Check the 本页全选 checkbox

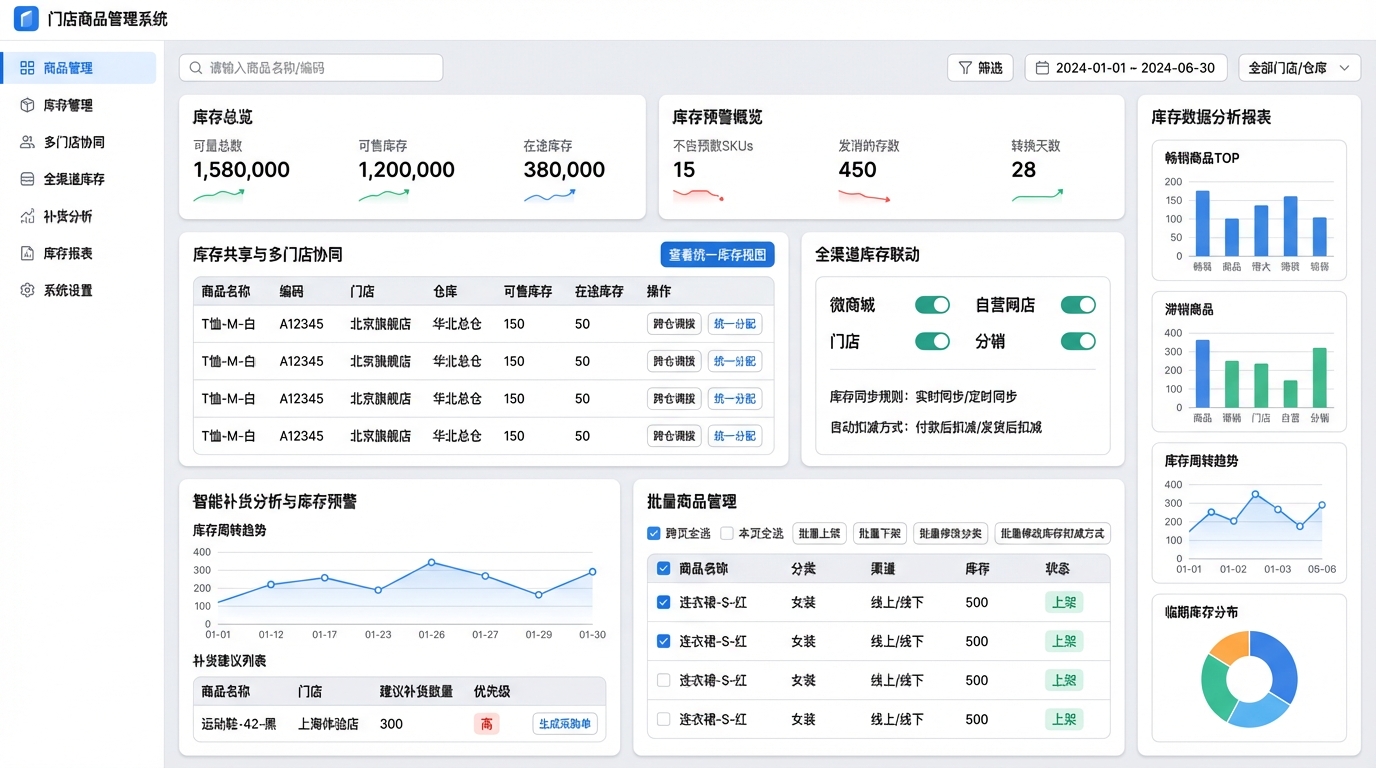(727, 534)
